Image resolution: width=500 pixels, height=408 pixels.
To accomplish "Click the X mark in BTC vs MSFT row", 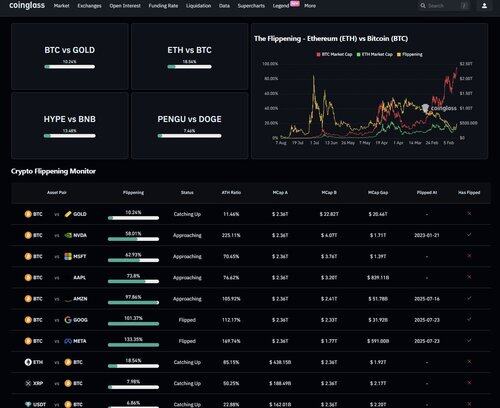I will pyautogui.click(x=469, y=256).
